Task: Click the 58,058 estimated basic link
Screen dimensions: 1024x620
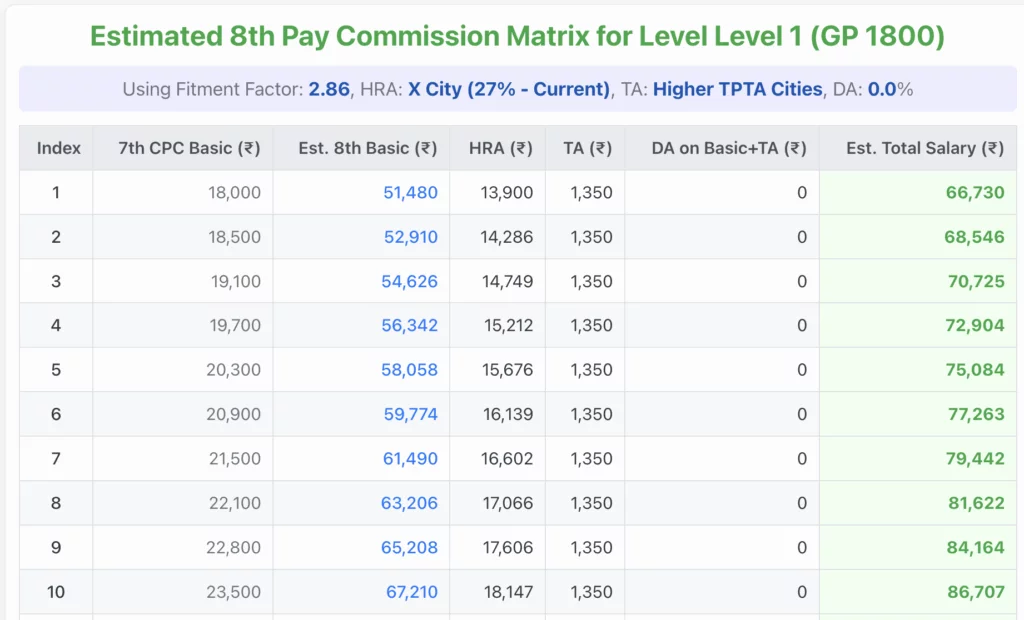Action: (412, 369)
